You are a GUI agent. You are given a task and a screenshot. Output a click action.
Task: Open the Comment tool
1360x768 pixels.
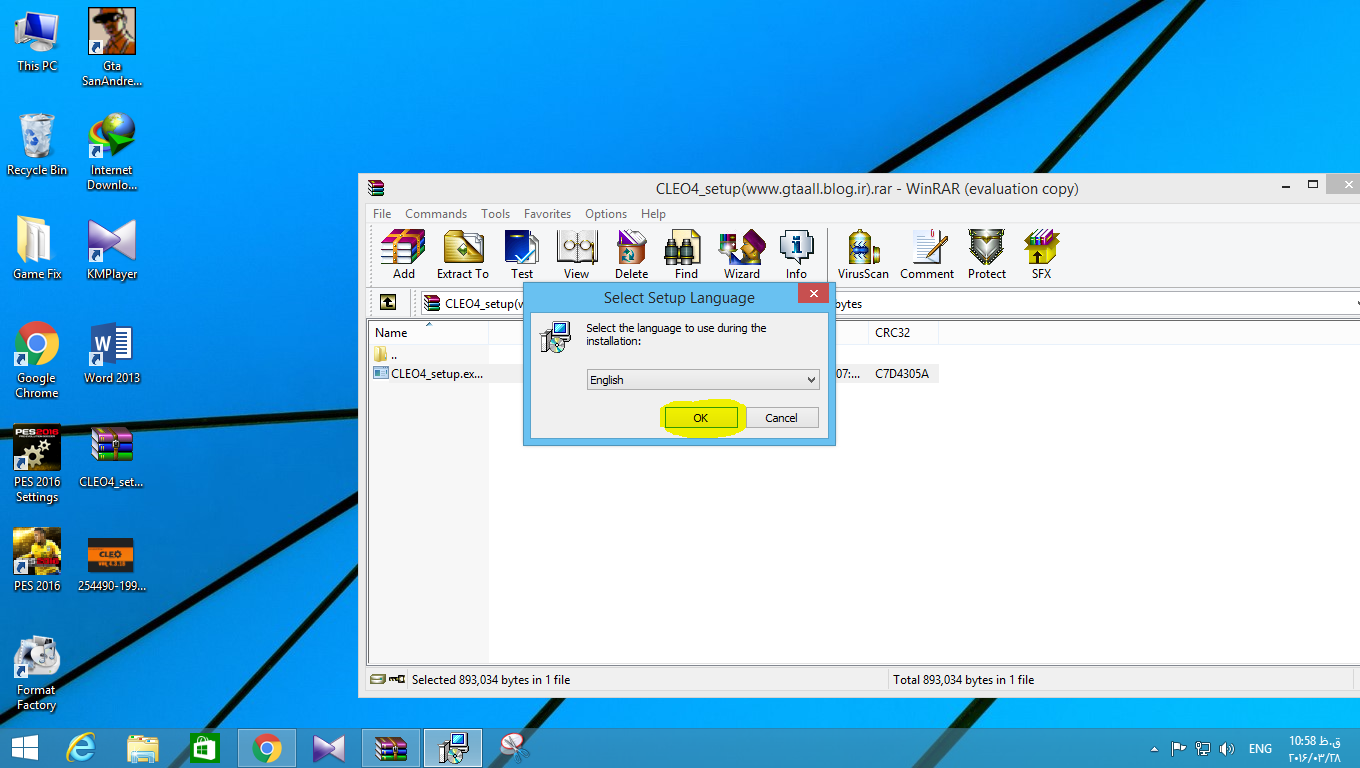coord(927,255)
